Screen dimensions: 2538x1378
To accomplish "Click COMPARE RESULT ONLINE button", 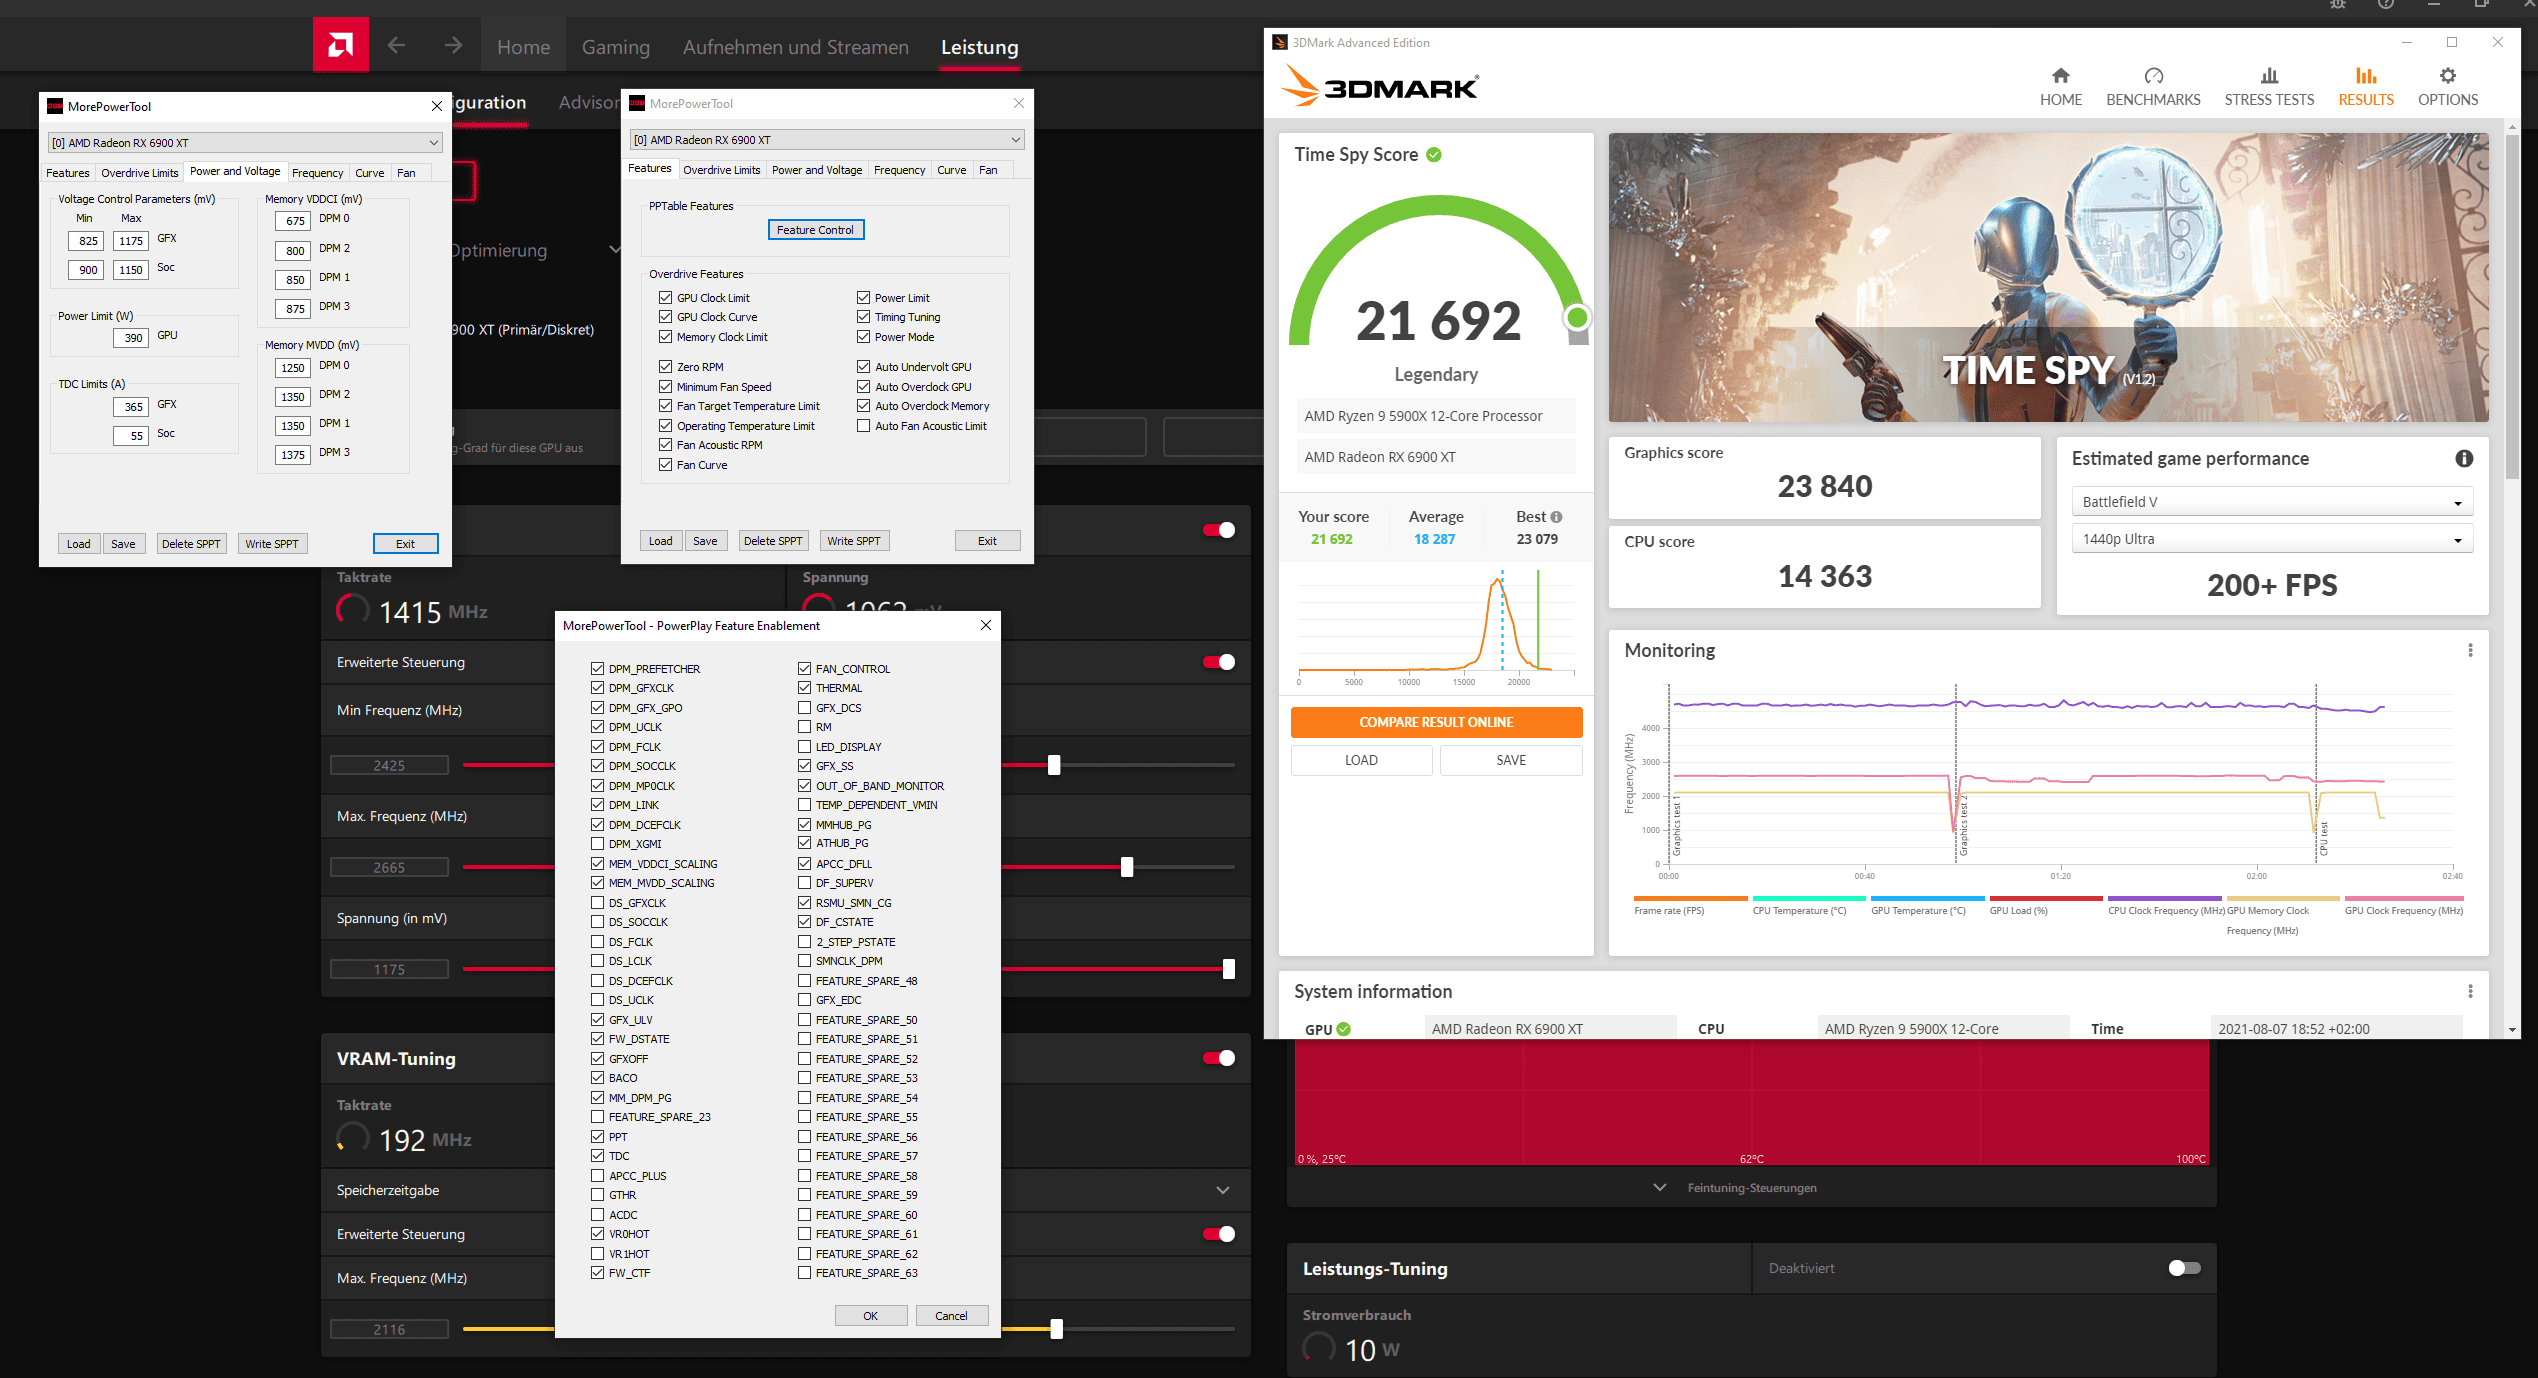I will [x=1435, y=722].
